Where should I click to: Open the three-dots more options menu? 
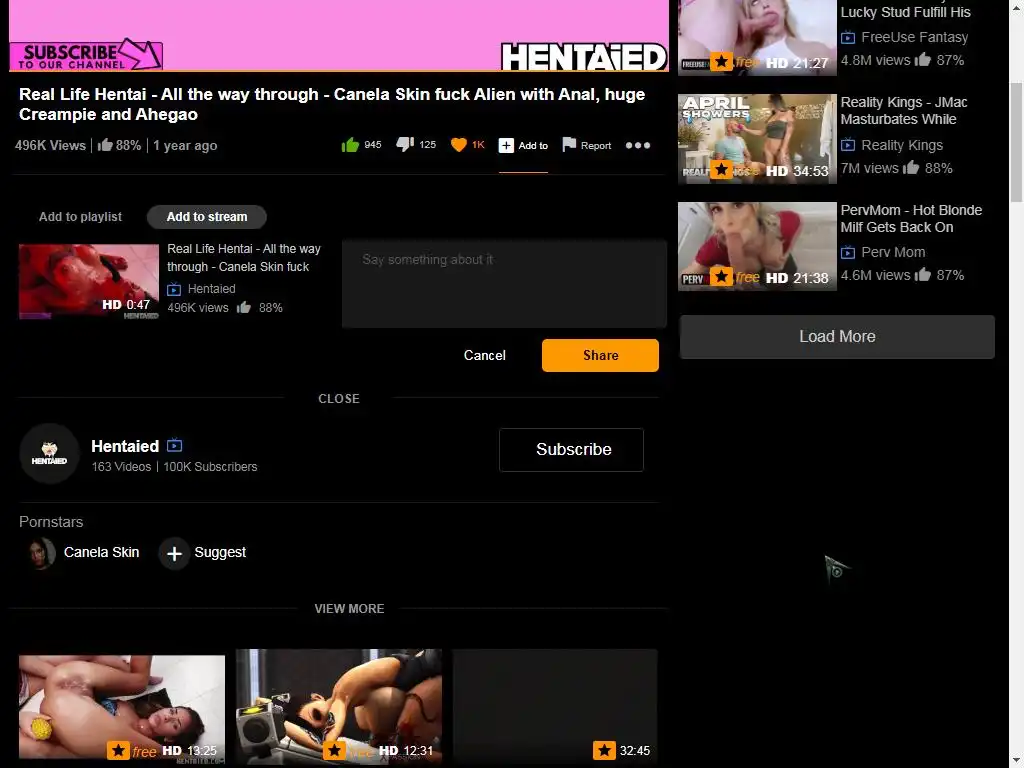point(638,145)
